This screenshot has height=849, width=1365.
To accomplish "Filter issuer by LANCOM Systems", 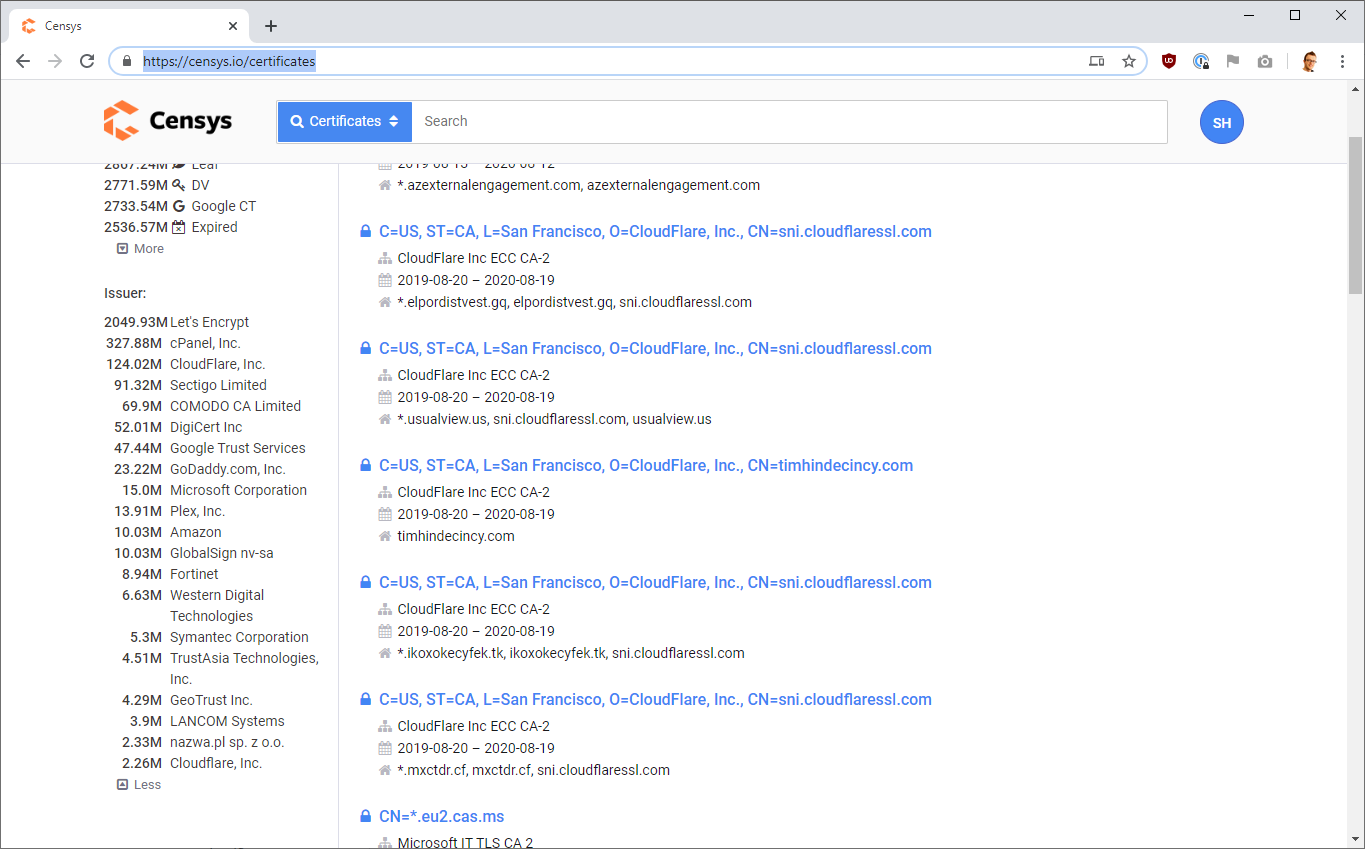I will [227, 721].
